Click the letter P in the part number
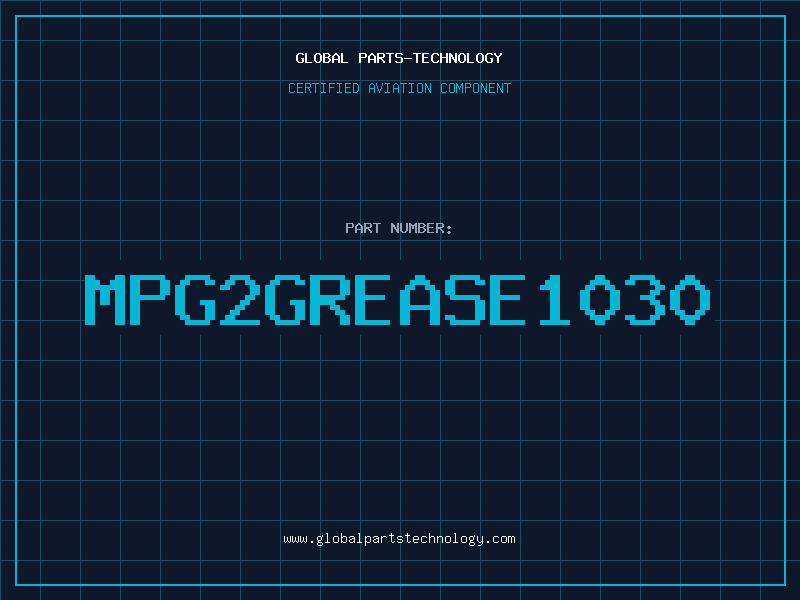 150,299
